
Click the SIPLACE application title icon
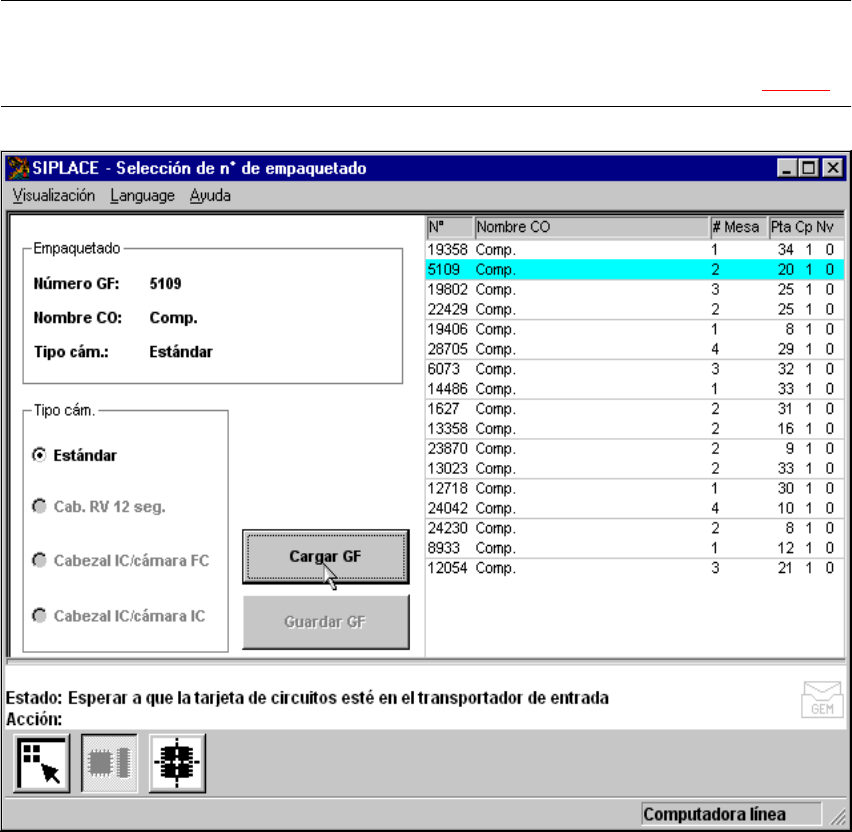18,168
